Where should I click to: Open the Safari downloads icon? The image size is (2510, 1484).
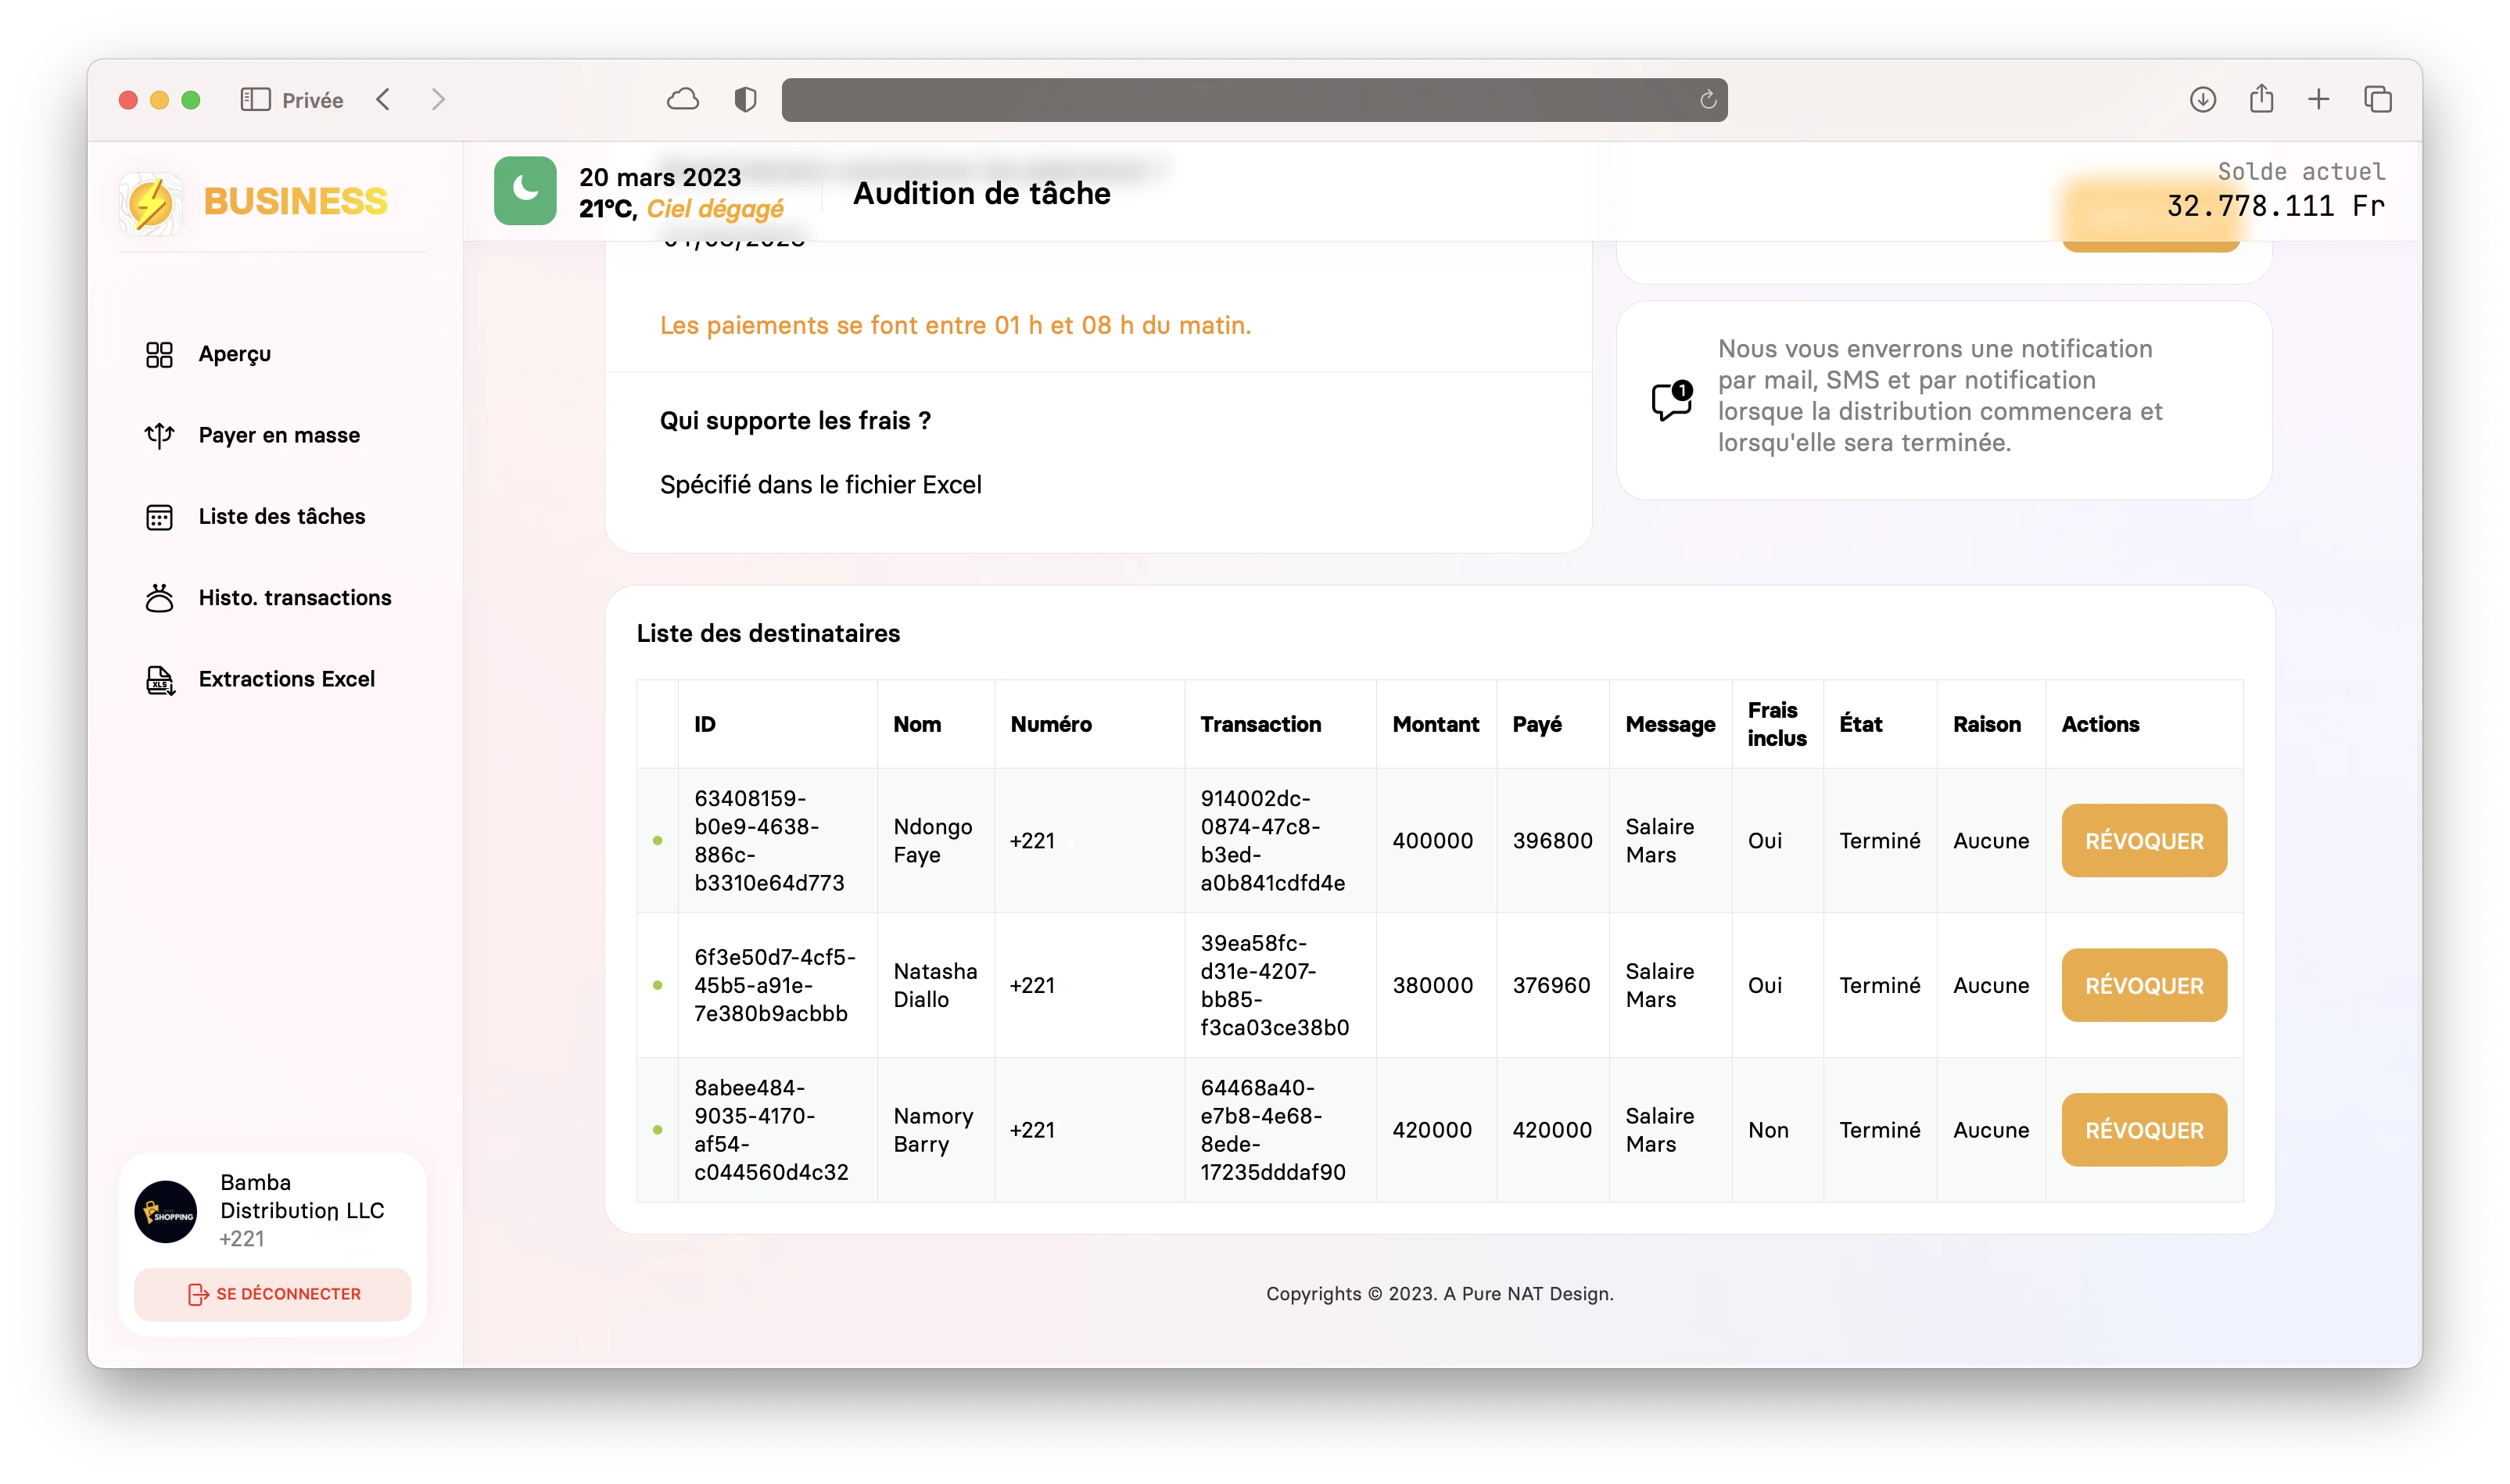click(2202, 99)
